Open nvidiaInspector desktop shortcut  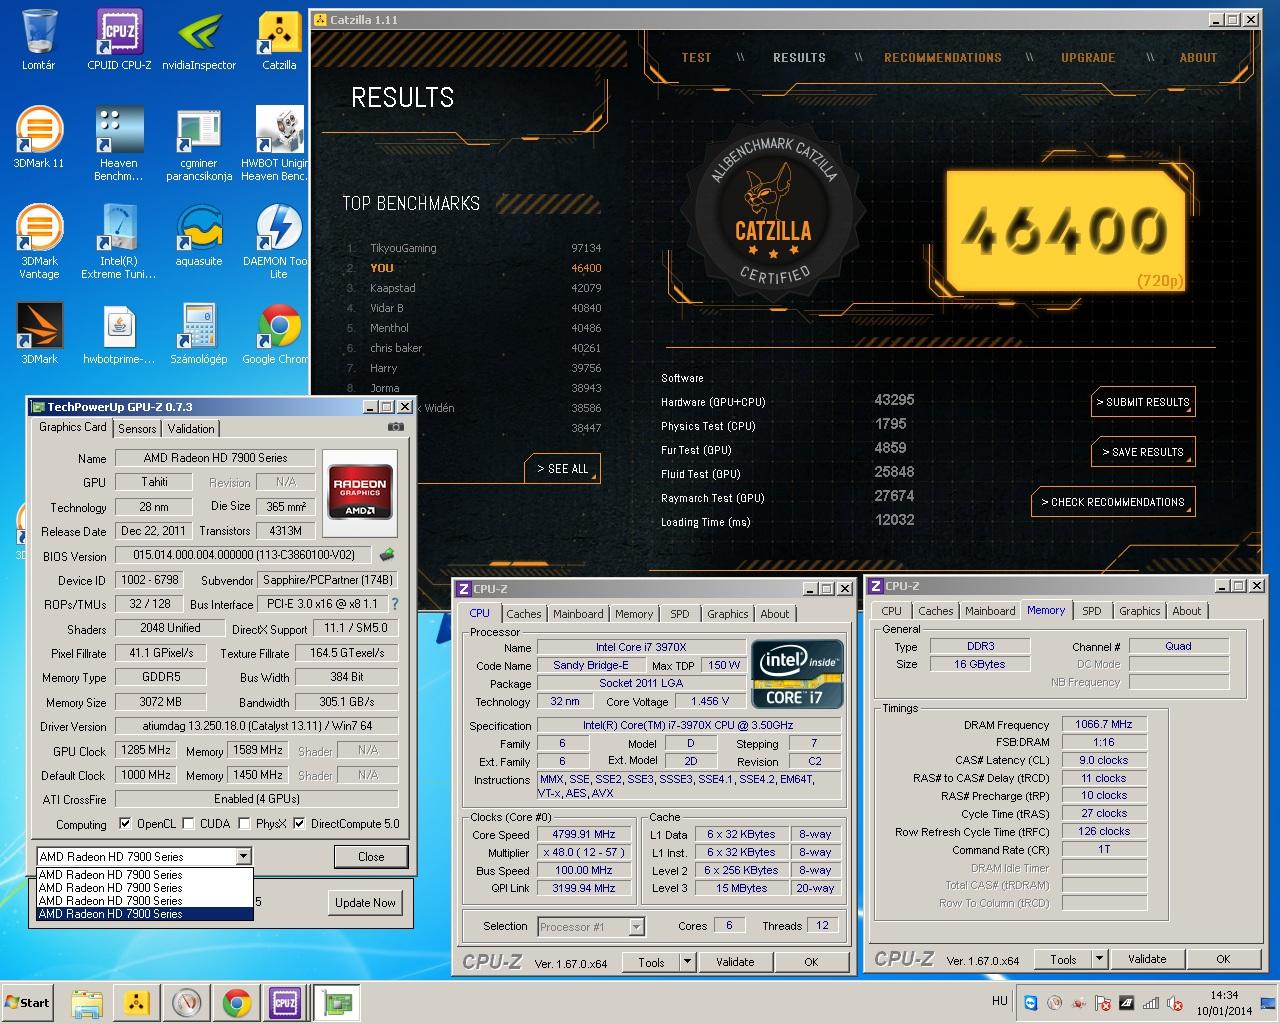[x=199, y=40]
